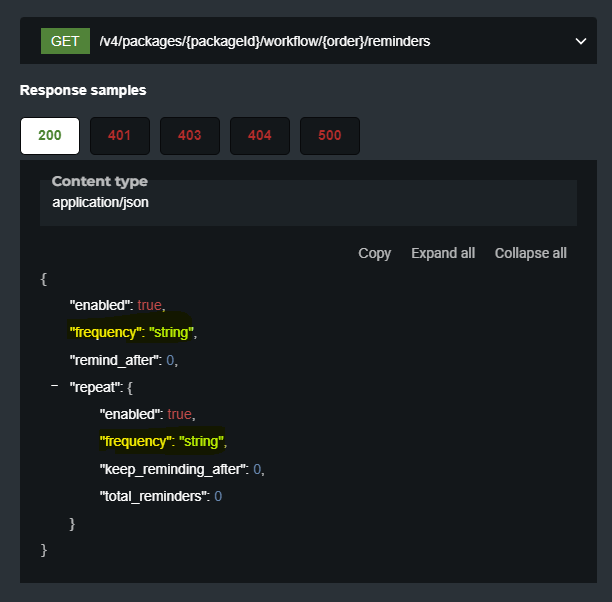Show the 404 response sample

(x=260, y=136)
